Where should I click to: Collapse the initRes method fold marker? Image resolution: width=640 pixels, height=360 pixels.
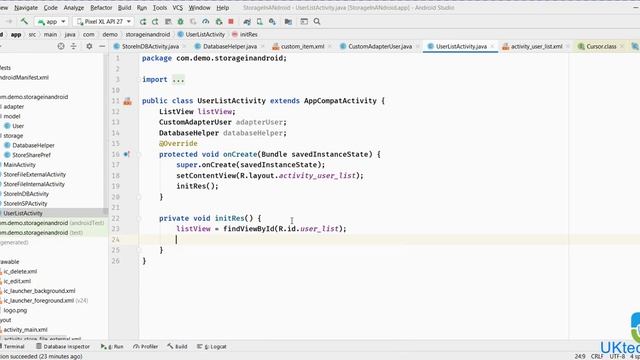coord(139,218)
